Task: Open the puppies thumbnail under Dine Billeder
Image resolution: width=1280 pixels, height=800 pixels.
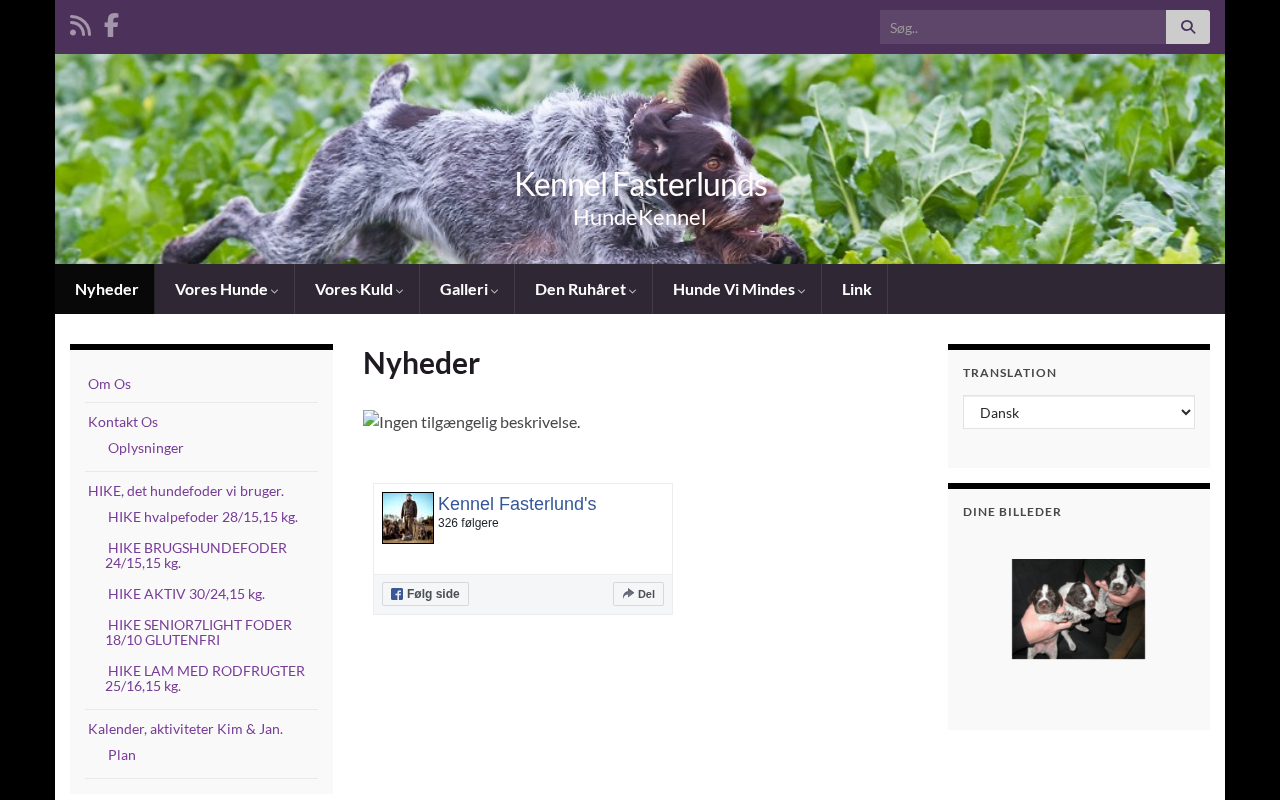Action: tap(1078, 609)
